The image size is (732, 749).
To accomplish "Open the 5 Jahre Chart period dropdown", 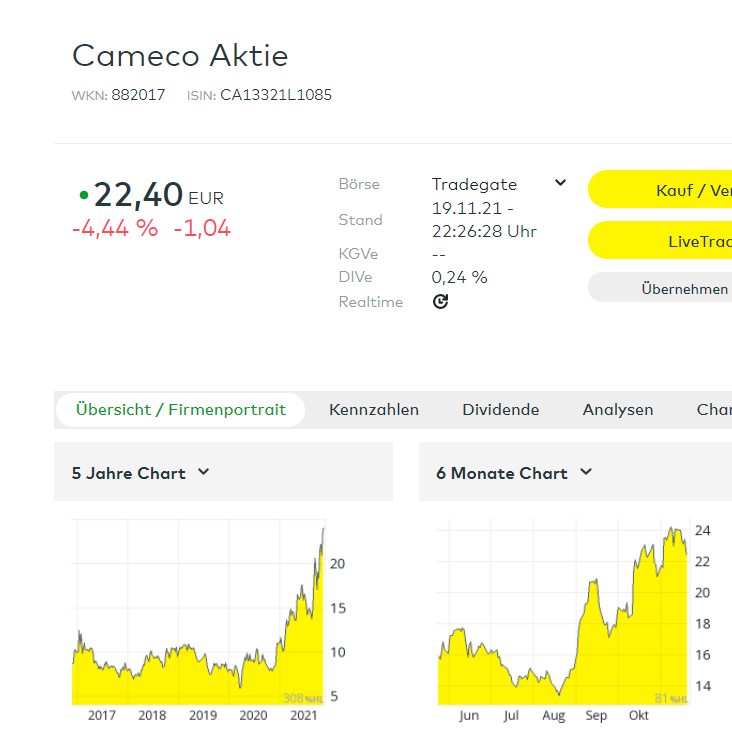I will click(x=204, y=472).
